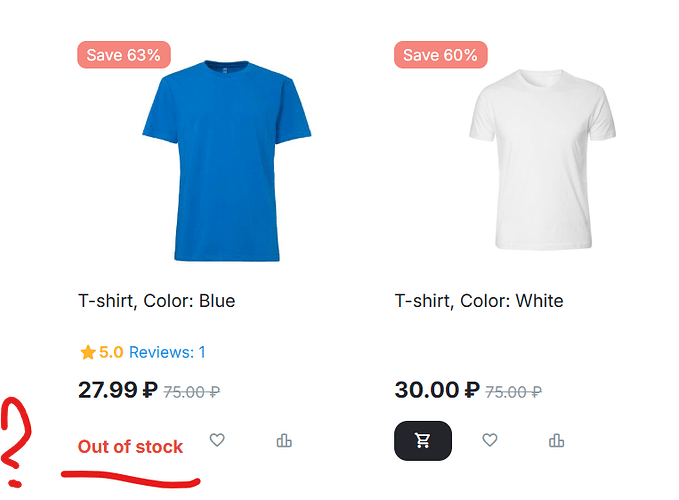679x500 pixels.
Task: Click the 5.0 rating score
Action: [x=111, y=352]
